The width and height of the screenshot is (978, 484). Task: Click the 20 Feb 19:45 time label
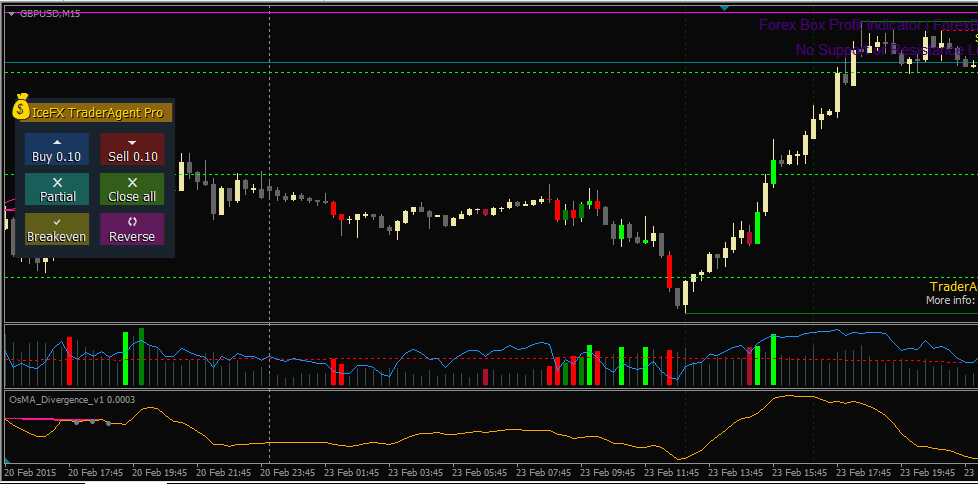click(160, 472)
